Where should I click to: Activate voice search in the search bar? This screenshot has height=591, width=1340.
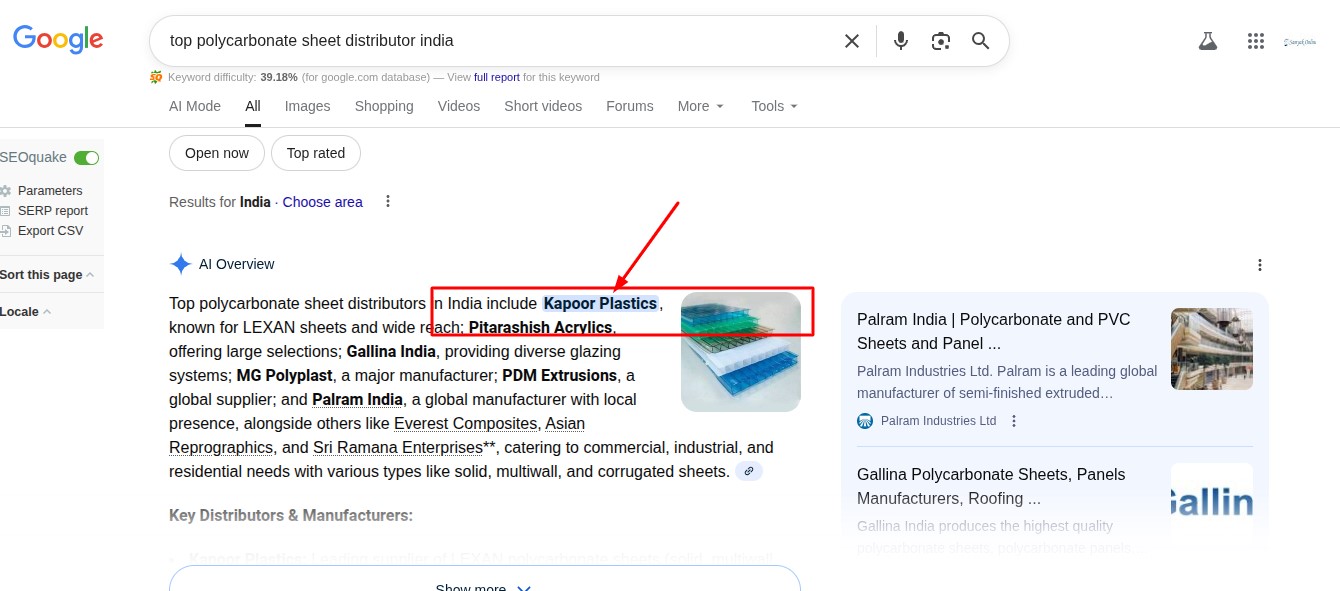pyautogui.click(x=900, y=40)
